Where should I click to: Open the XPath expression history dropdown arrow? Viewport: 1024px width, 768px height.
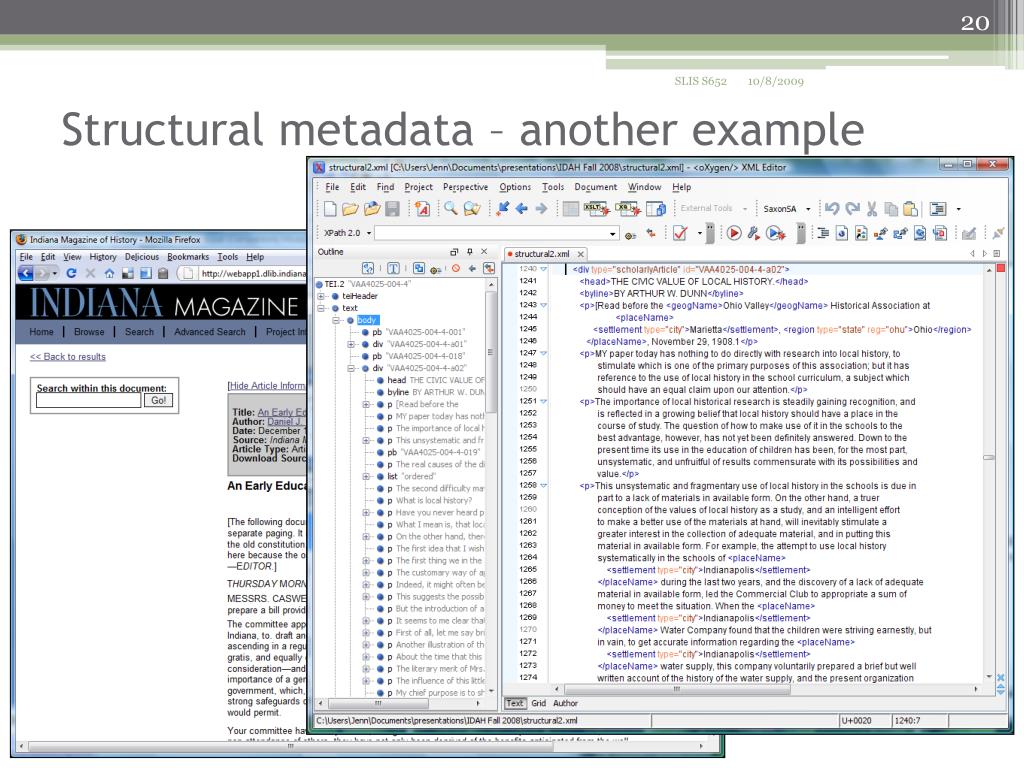613,234
